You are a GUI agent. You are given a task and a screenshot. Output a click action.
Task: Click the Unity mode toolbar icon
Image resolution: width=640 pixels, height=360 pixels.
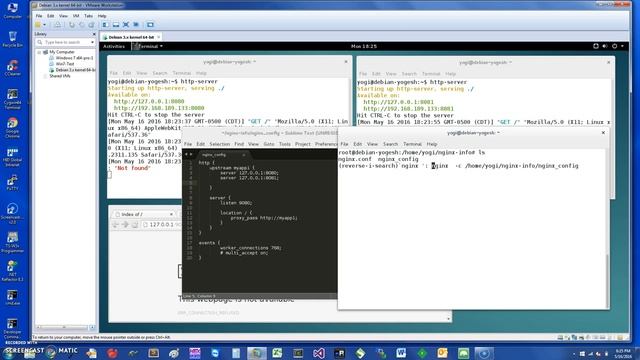pyautogui.click(x=136, y=25)
